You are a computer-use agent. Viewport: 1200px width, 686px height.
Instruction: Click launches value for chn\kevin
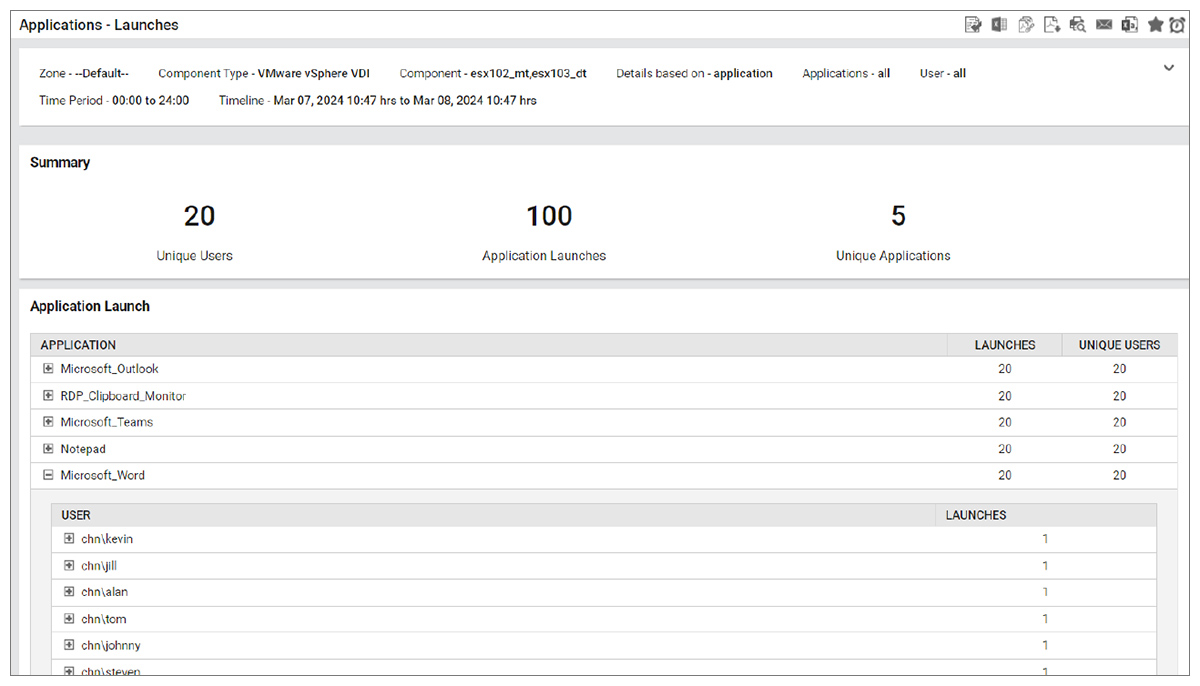coord(1045,539)
